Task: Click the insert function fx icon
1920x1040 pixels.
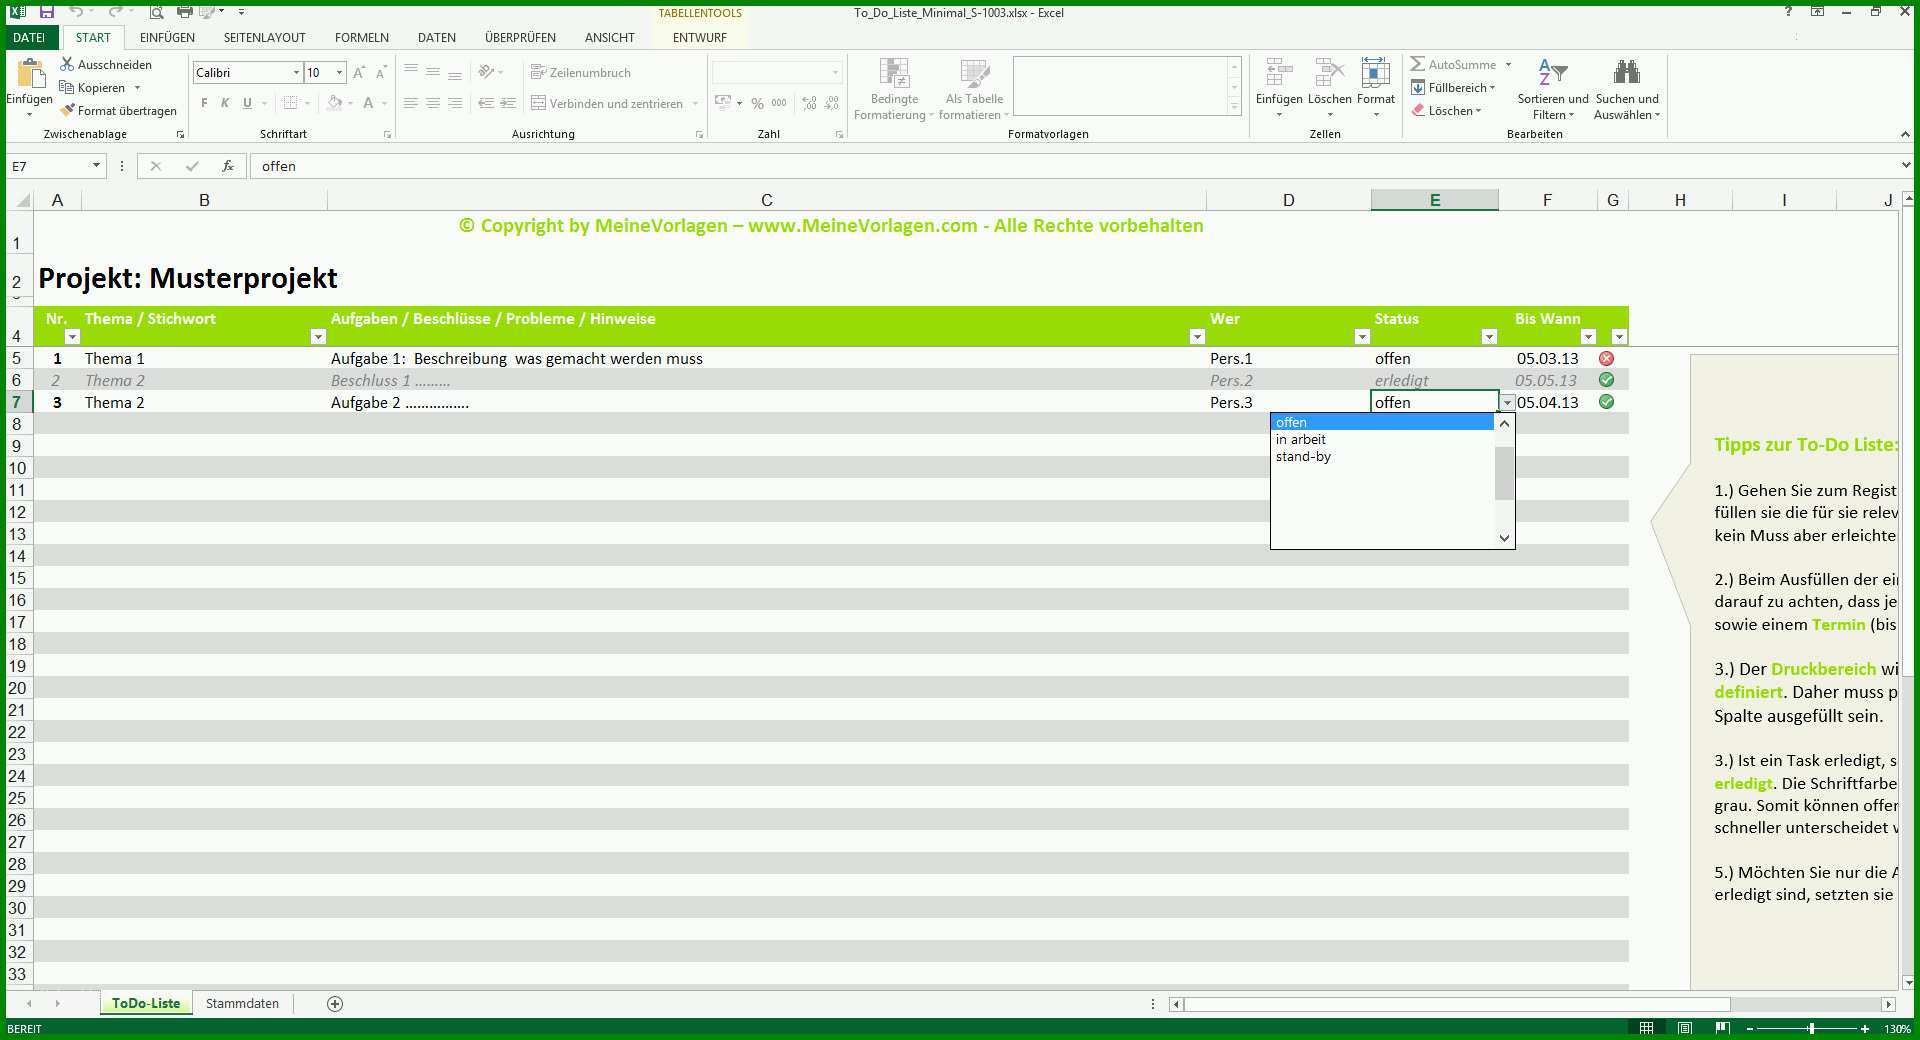Action: pos(228,166)
